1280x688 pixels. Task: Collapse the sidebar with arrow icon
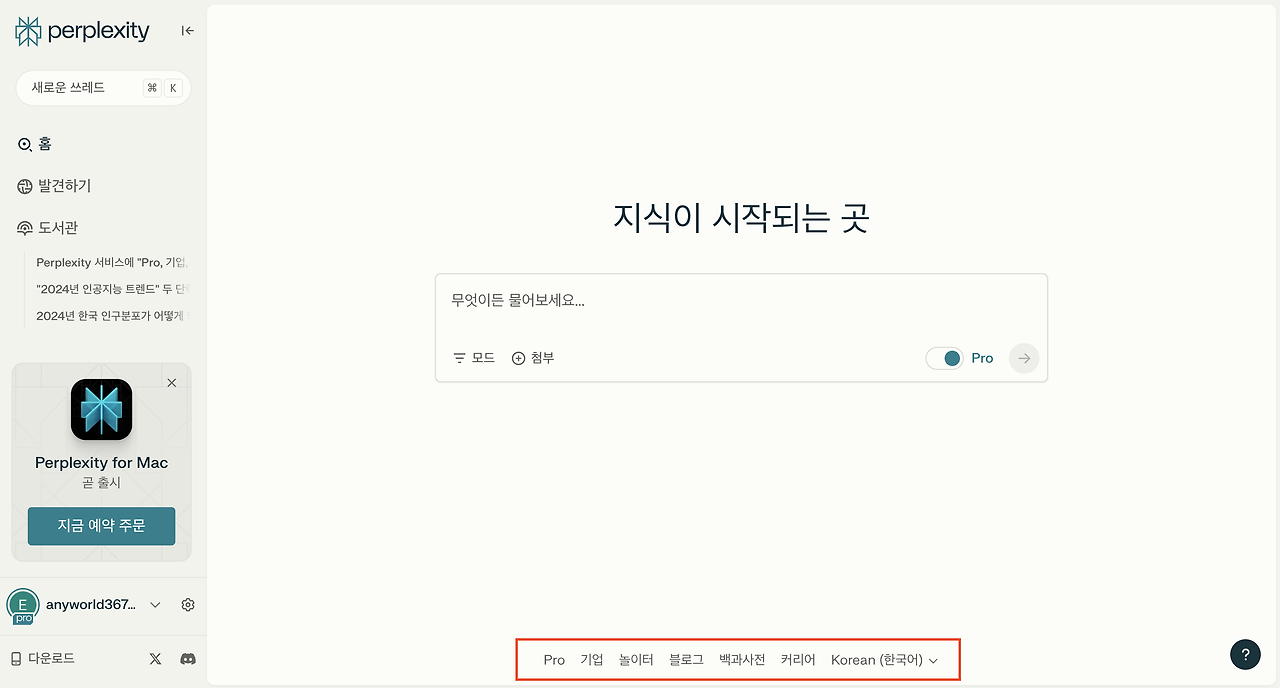click(x=188, y=31)
